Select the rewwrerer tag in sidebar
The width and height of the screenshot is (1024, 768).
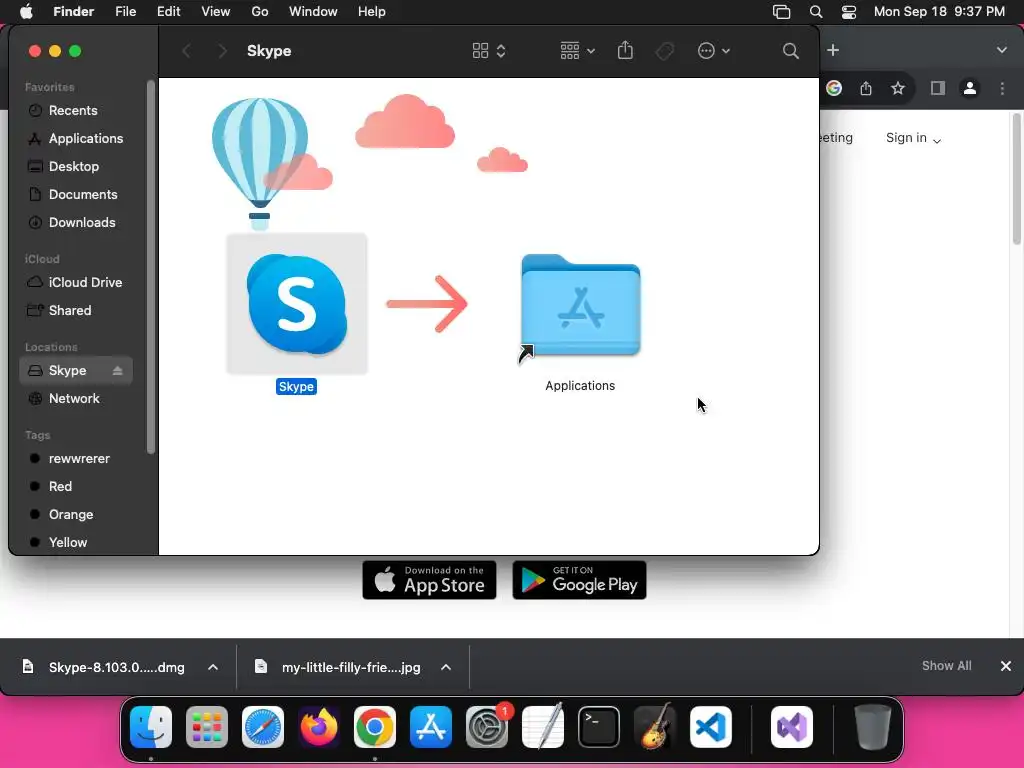[x=79, y=458]
